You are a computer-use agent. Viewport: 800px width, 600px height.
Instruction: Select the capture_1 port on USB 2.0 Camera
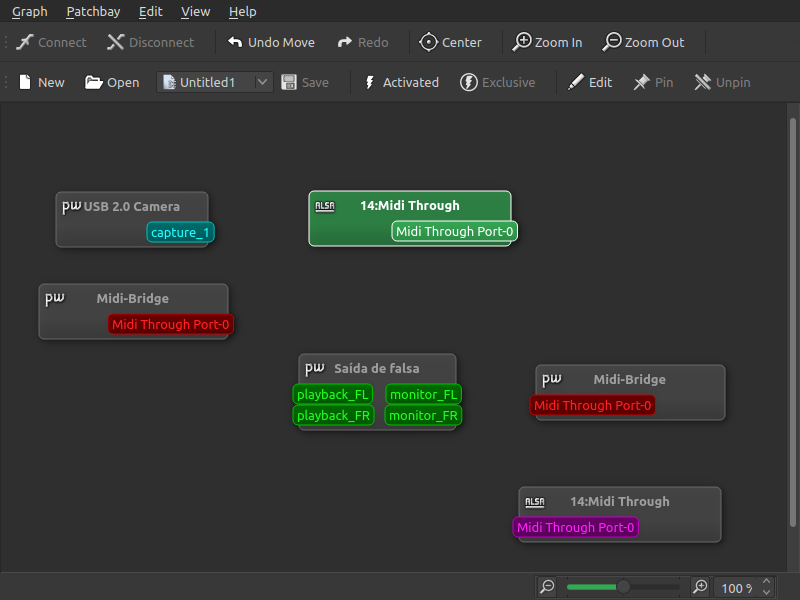point(180,233)
